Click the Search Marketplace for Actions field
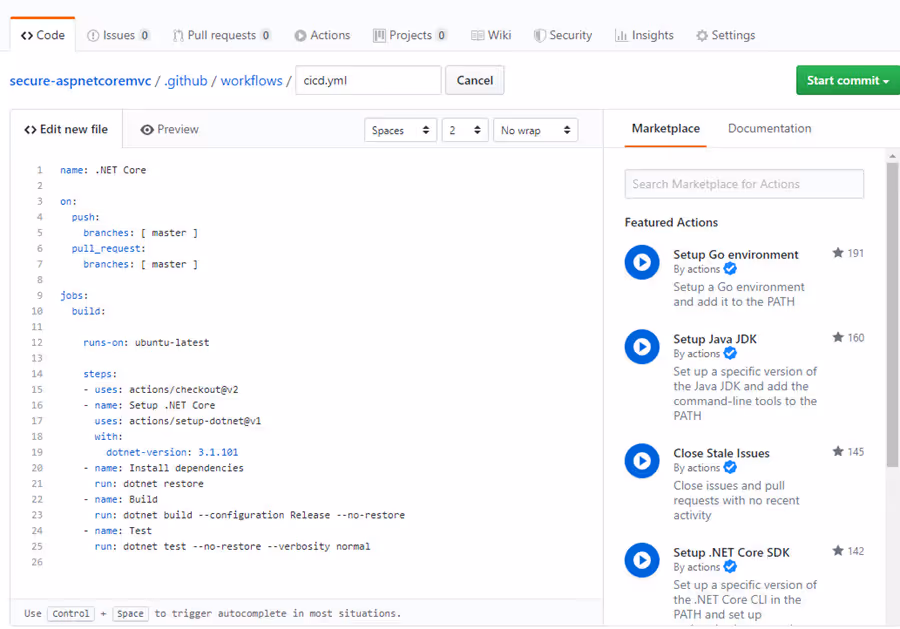Image resolution: width=900 pixels, height=629 pixels. click(744, 184)
